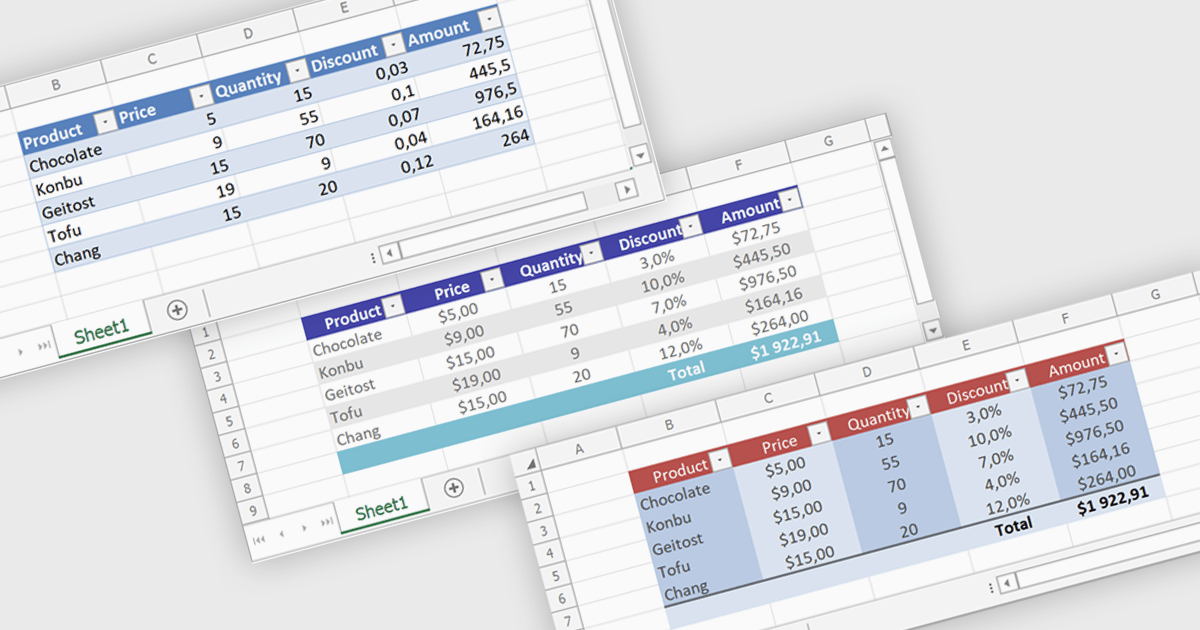Click scroll-left arrow beside blue window tab bar

pyautogui.click(x=390, y=252)
